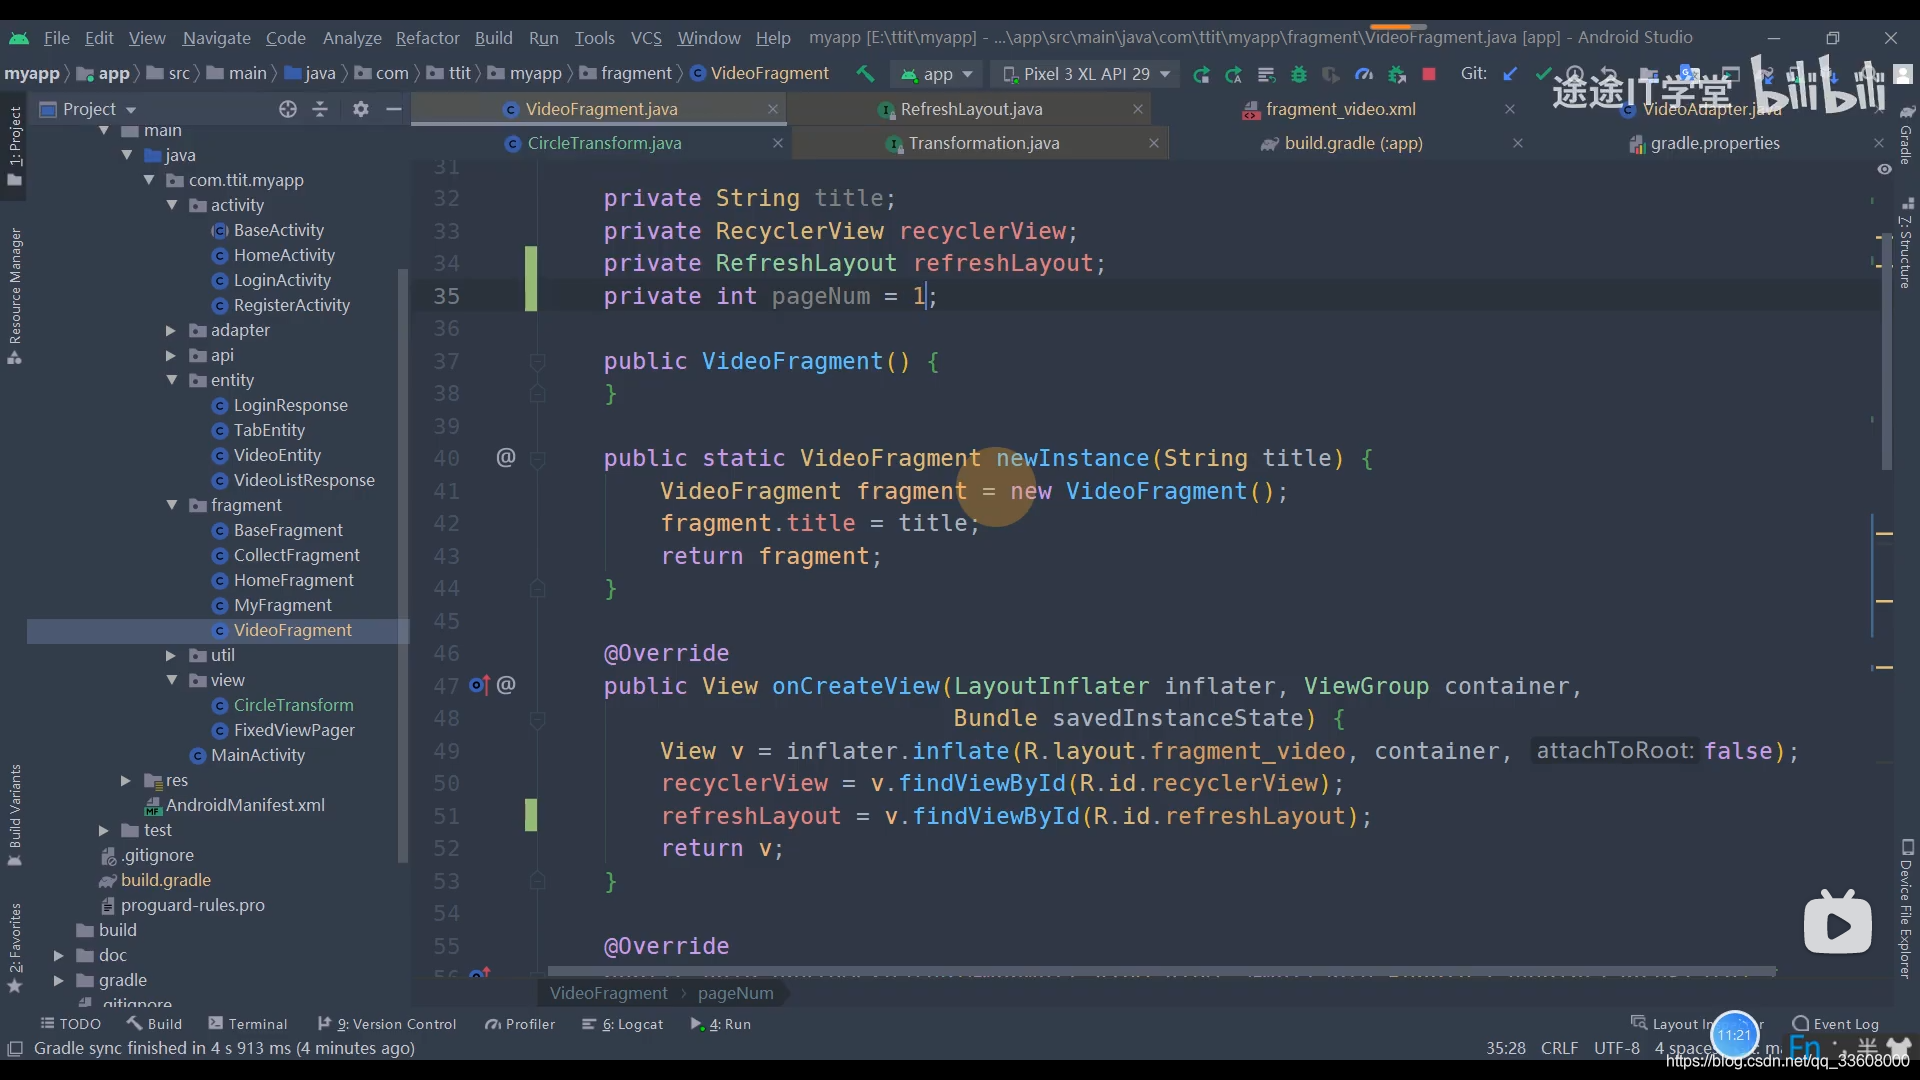1920x1080 pixels.
Task: Toggle the inspections eye icon in editor corner
Action: pos(1884,169)
